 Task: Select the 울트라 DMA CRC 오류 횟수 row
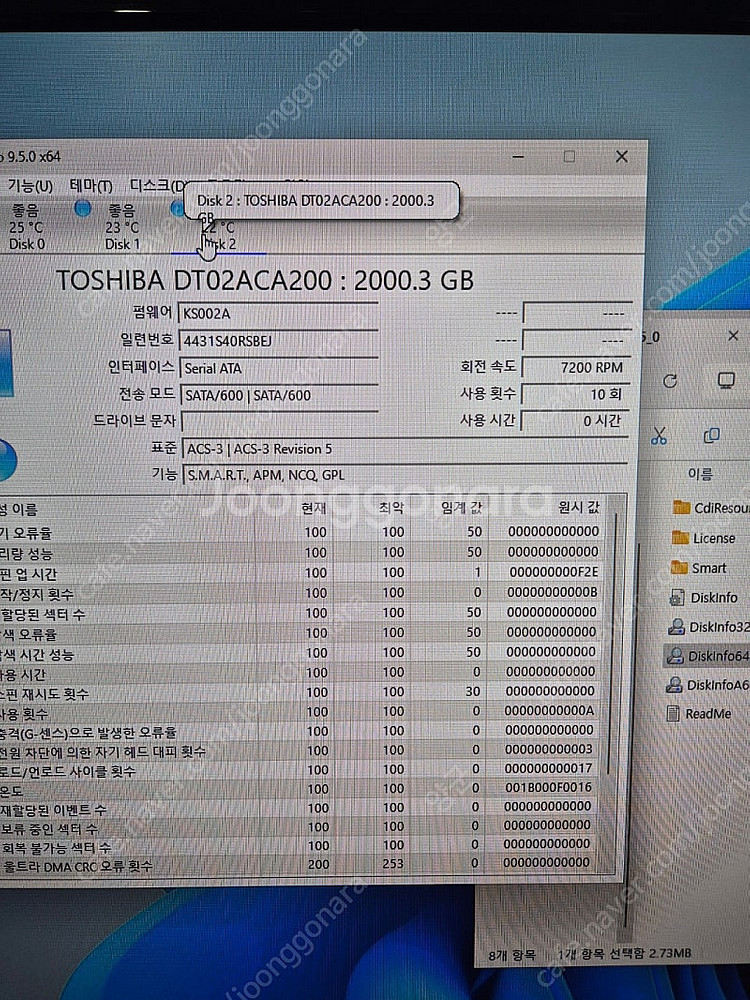tap(300, 864)
